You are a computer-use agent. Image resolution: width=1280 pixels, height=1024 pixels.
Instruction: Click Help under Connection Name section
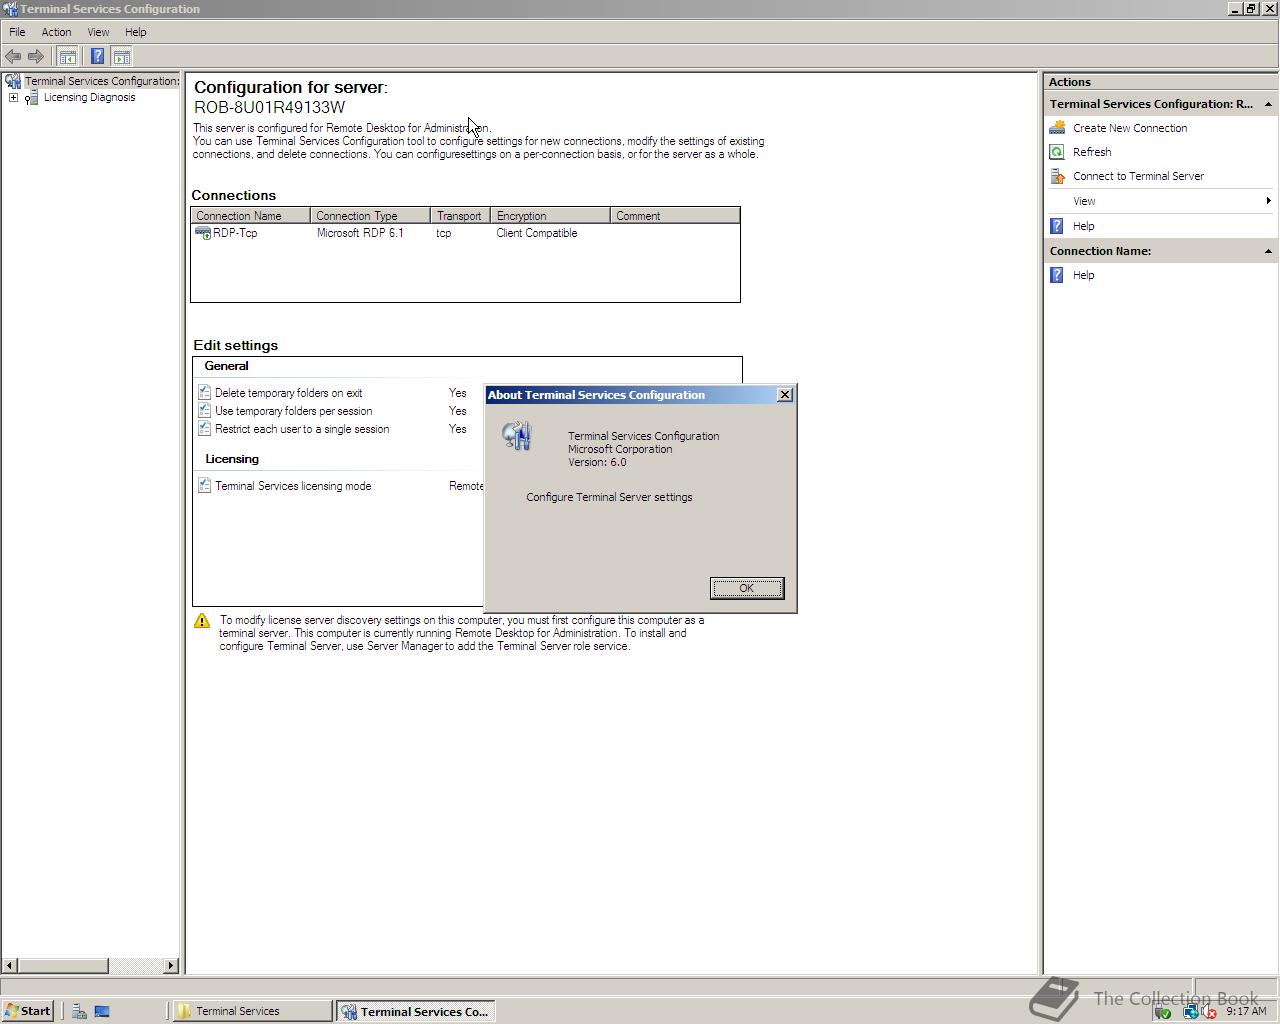(x=1083, y=275)
